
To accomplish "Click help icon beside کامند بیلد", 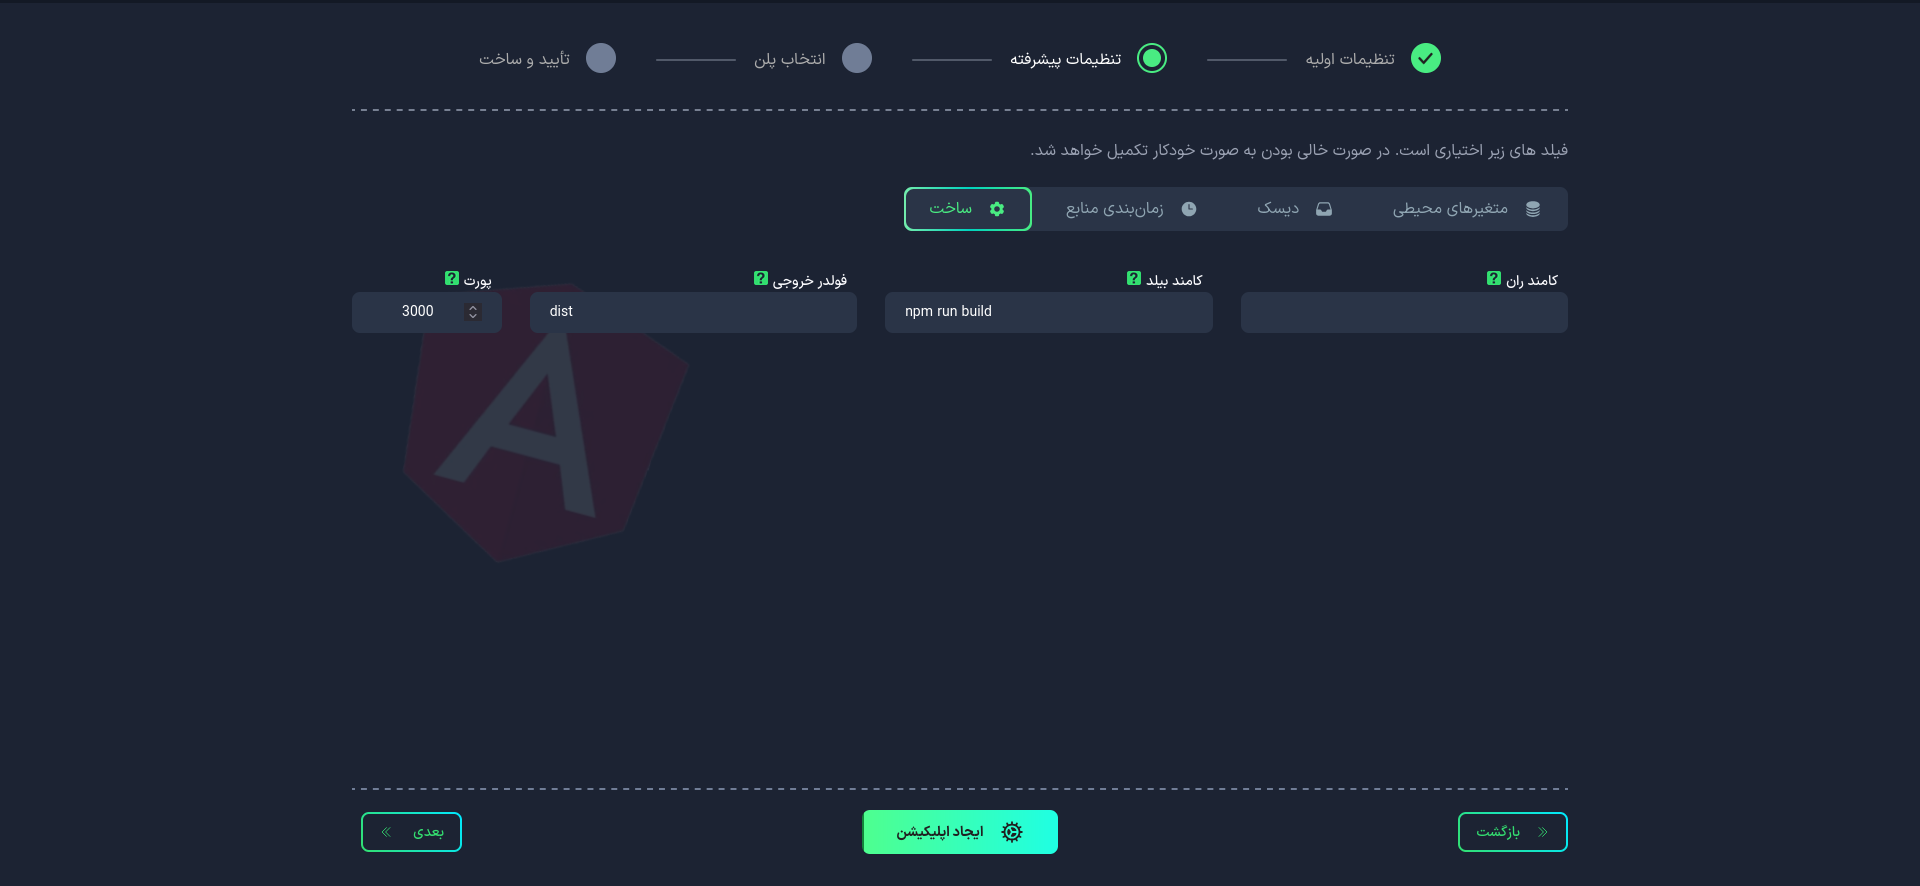I will click(x=1134, y=278).
